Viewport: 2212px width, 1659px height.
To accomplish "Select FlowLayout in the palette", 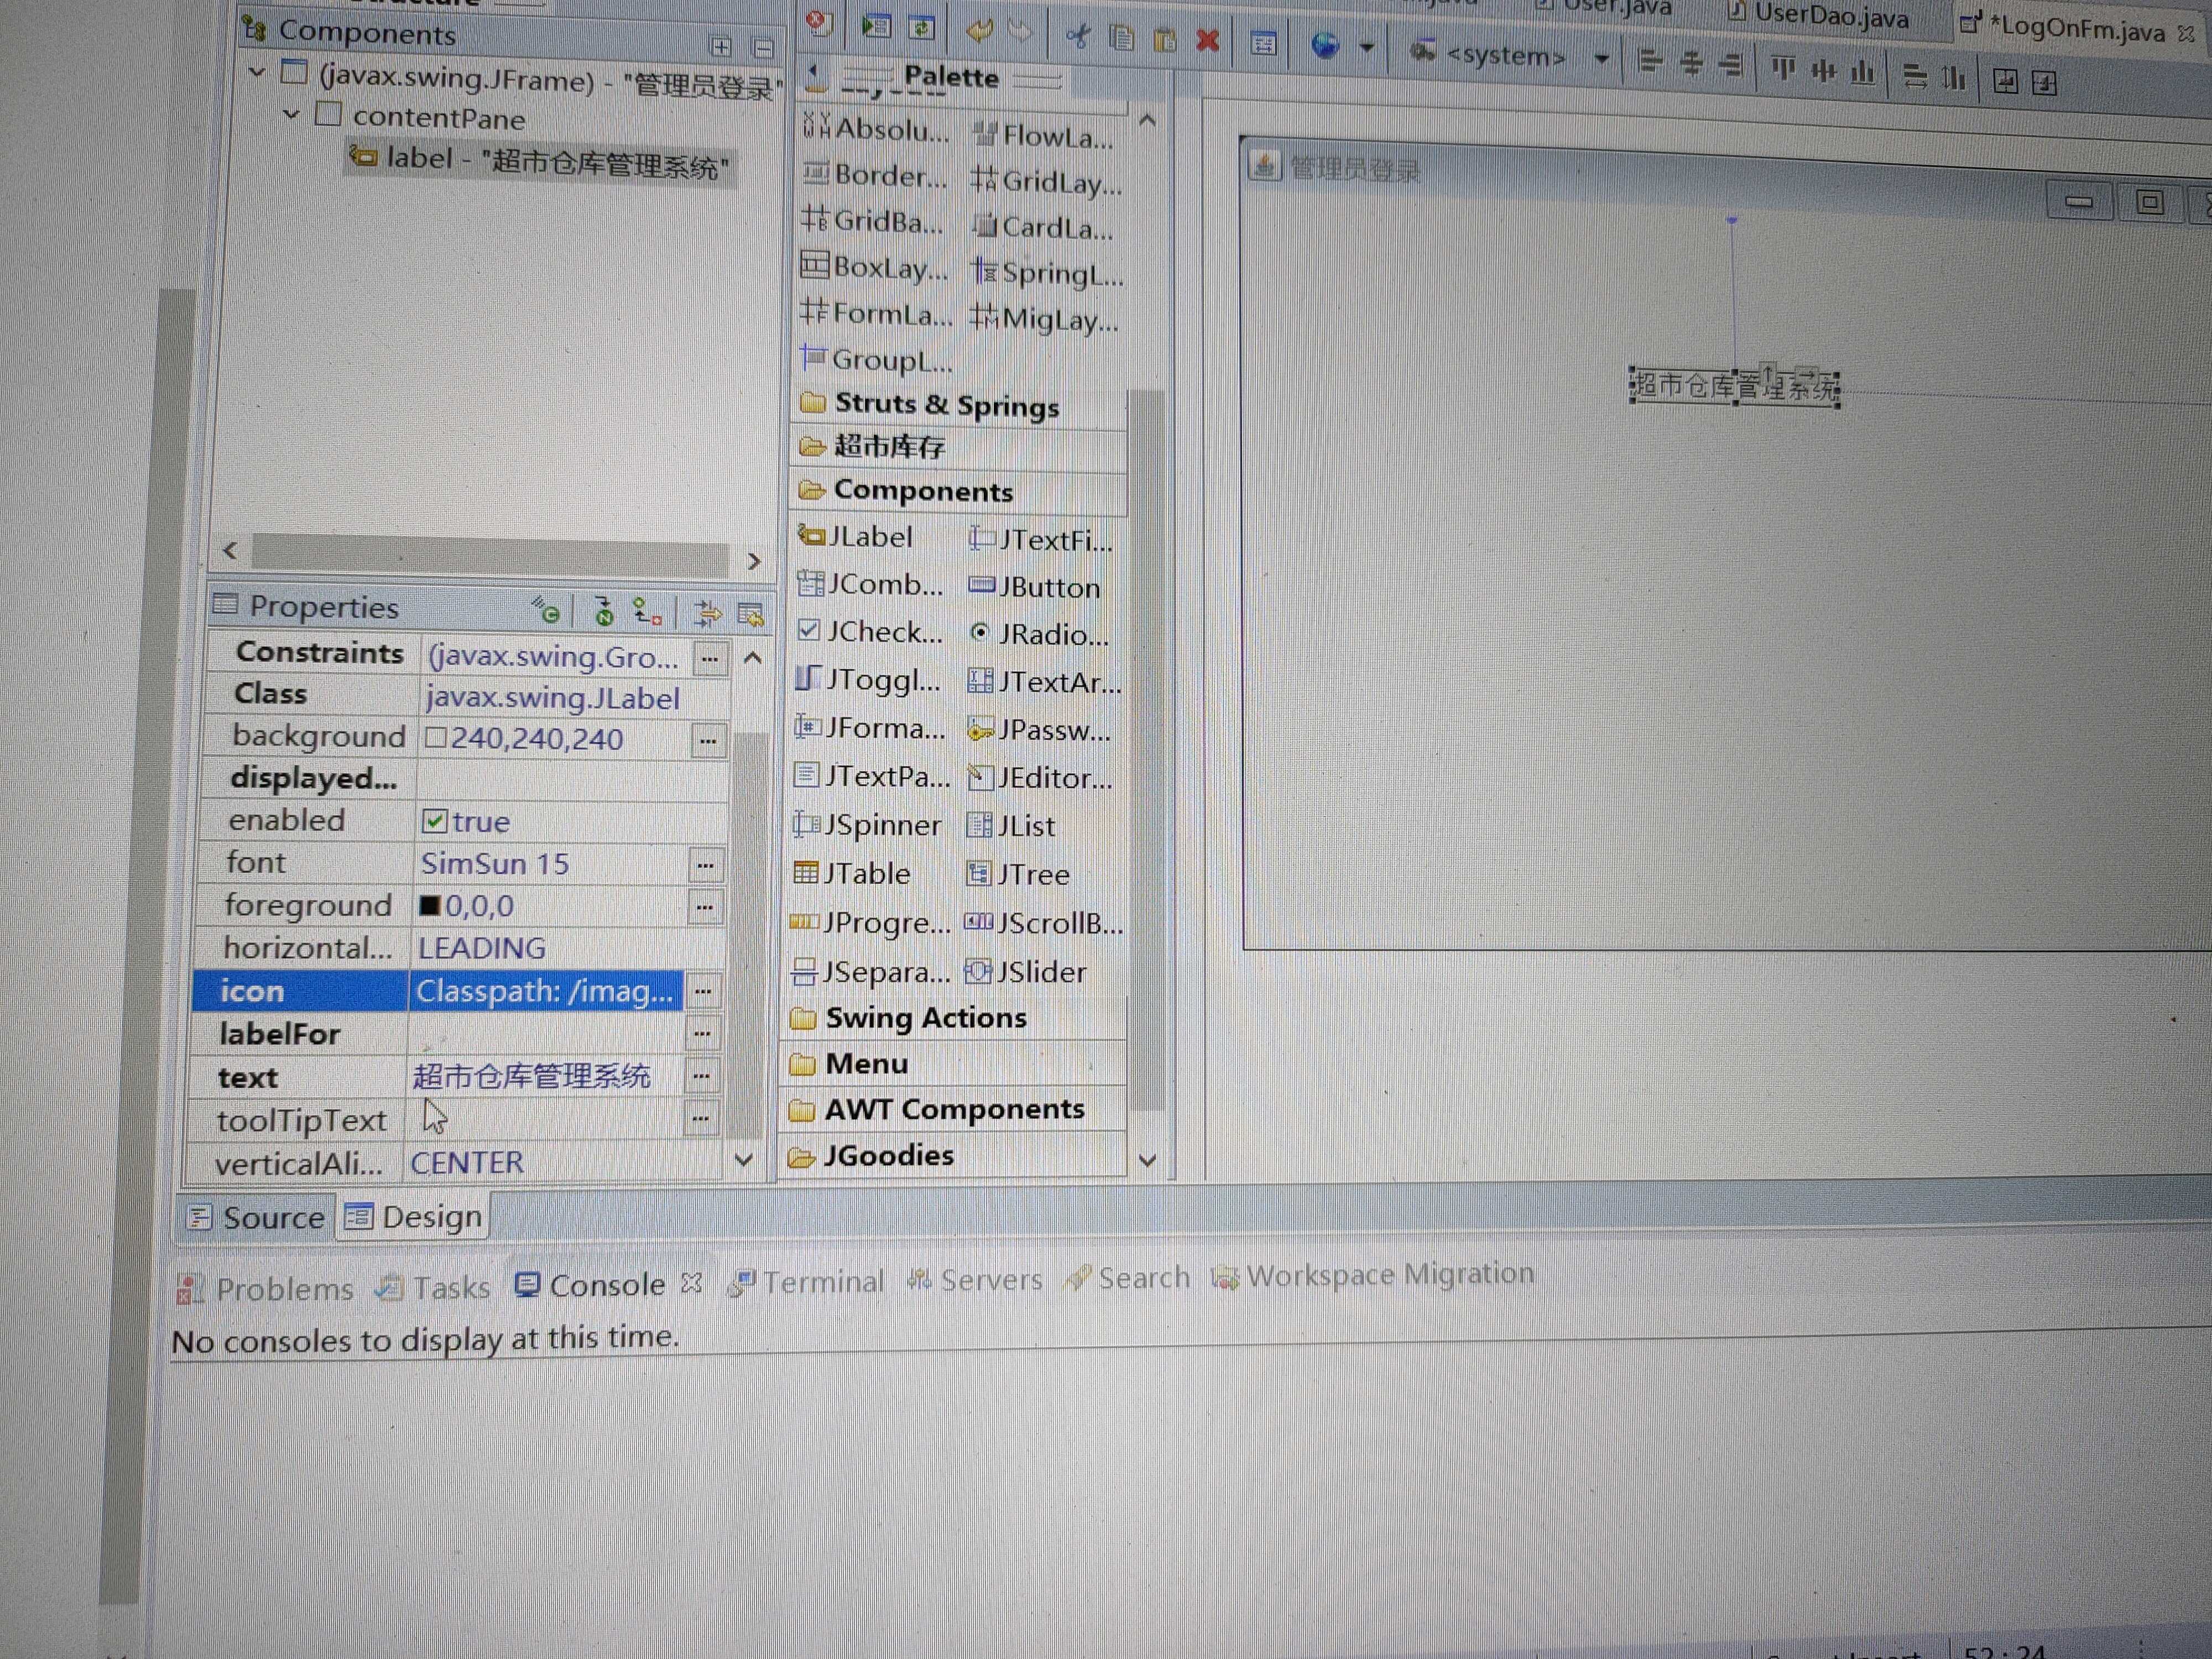I will pyautogui.click(x=1043, y=135).
